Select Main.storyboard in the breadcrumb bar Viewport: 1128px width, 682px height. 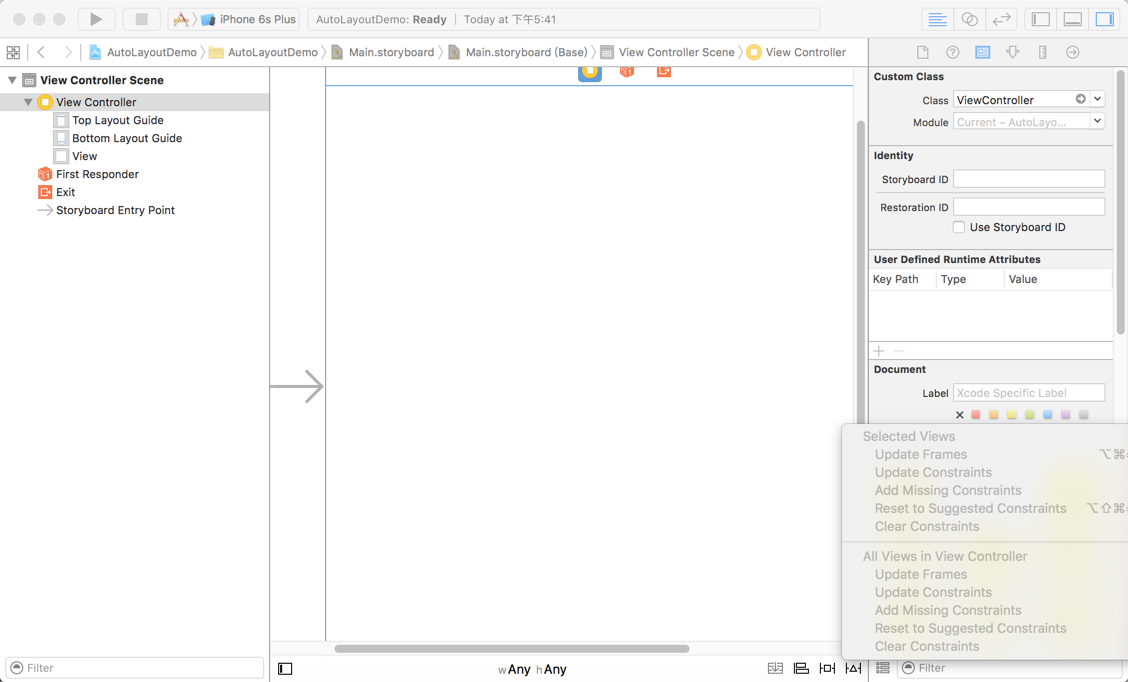point(390,52)
